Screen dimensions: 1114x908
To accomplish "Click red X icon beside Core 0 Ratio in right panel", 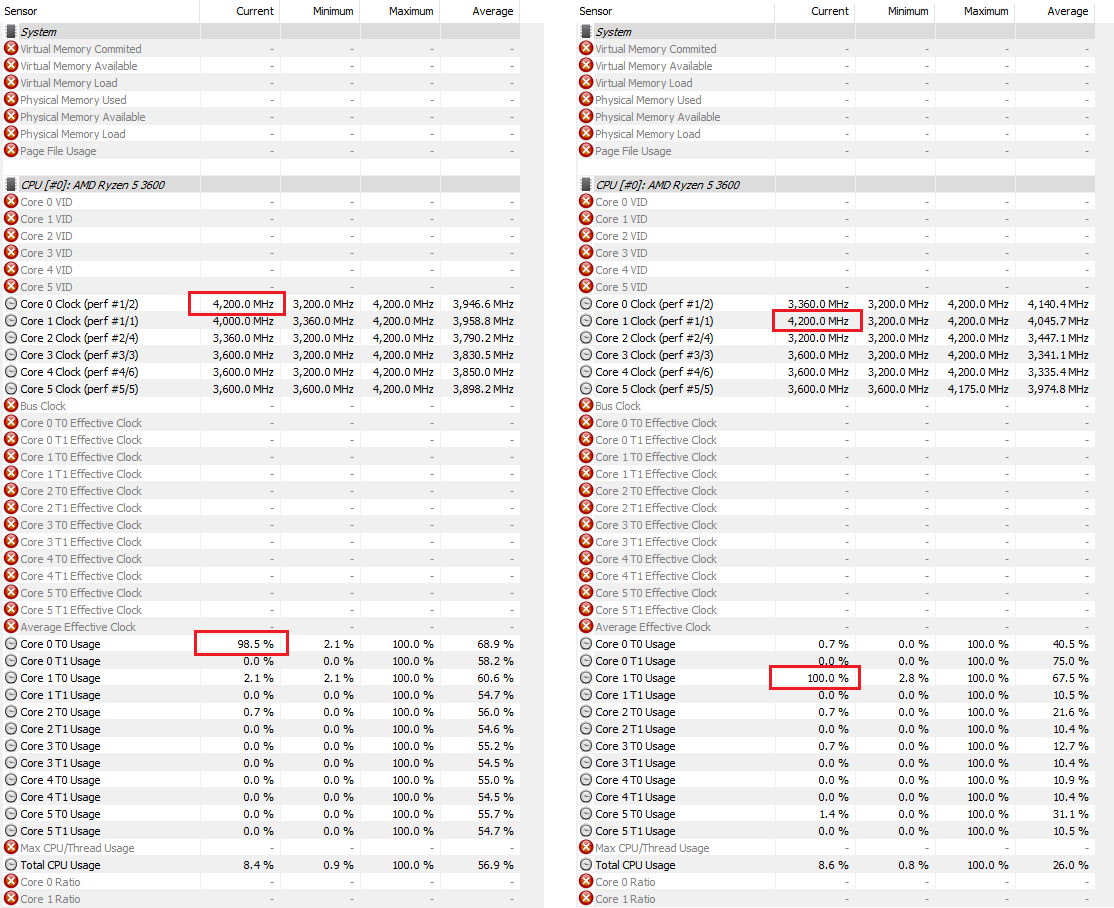I will [586, 882].
